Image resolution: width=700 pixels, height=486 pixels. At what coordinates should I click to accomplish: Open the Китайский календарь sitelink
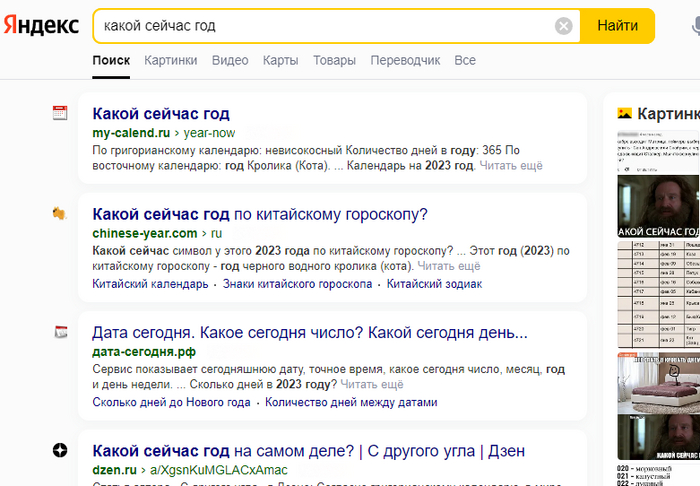click(150, 284)
